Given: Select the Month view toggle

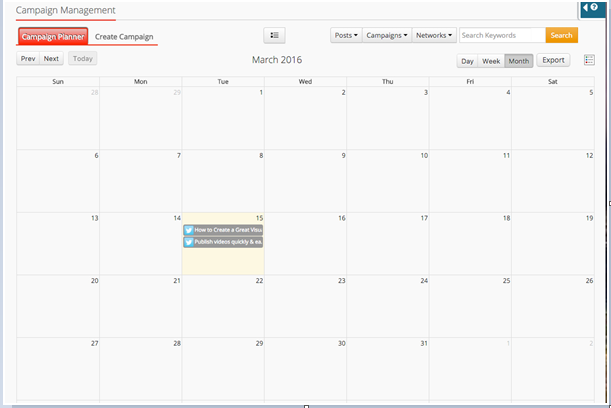Looking at the screenshot, I should (519, 61).
